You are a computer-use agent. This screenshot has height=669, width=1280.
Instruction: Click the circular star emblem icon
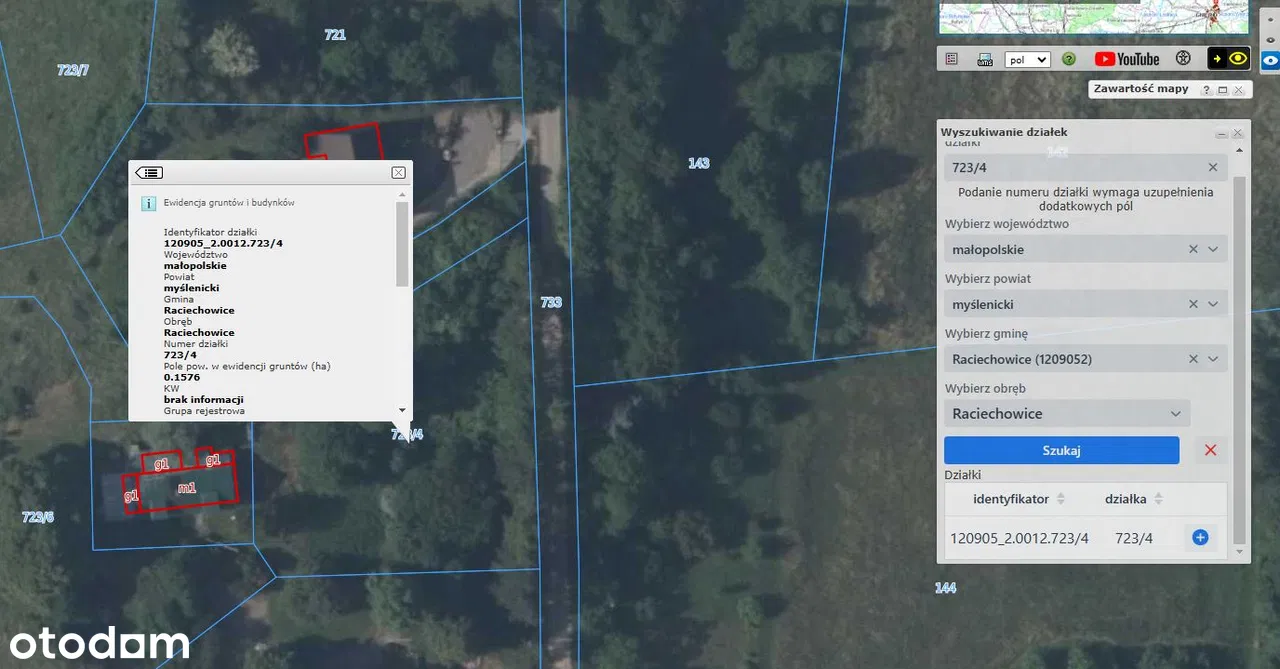(x=1183, y=59)
